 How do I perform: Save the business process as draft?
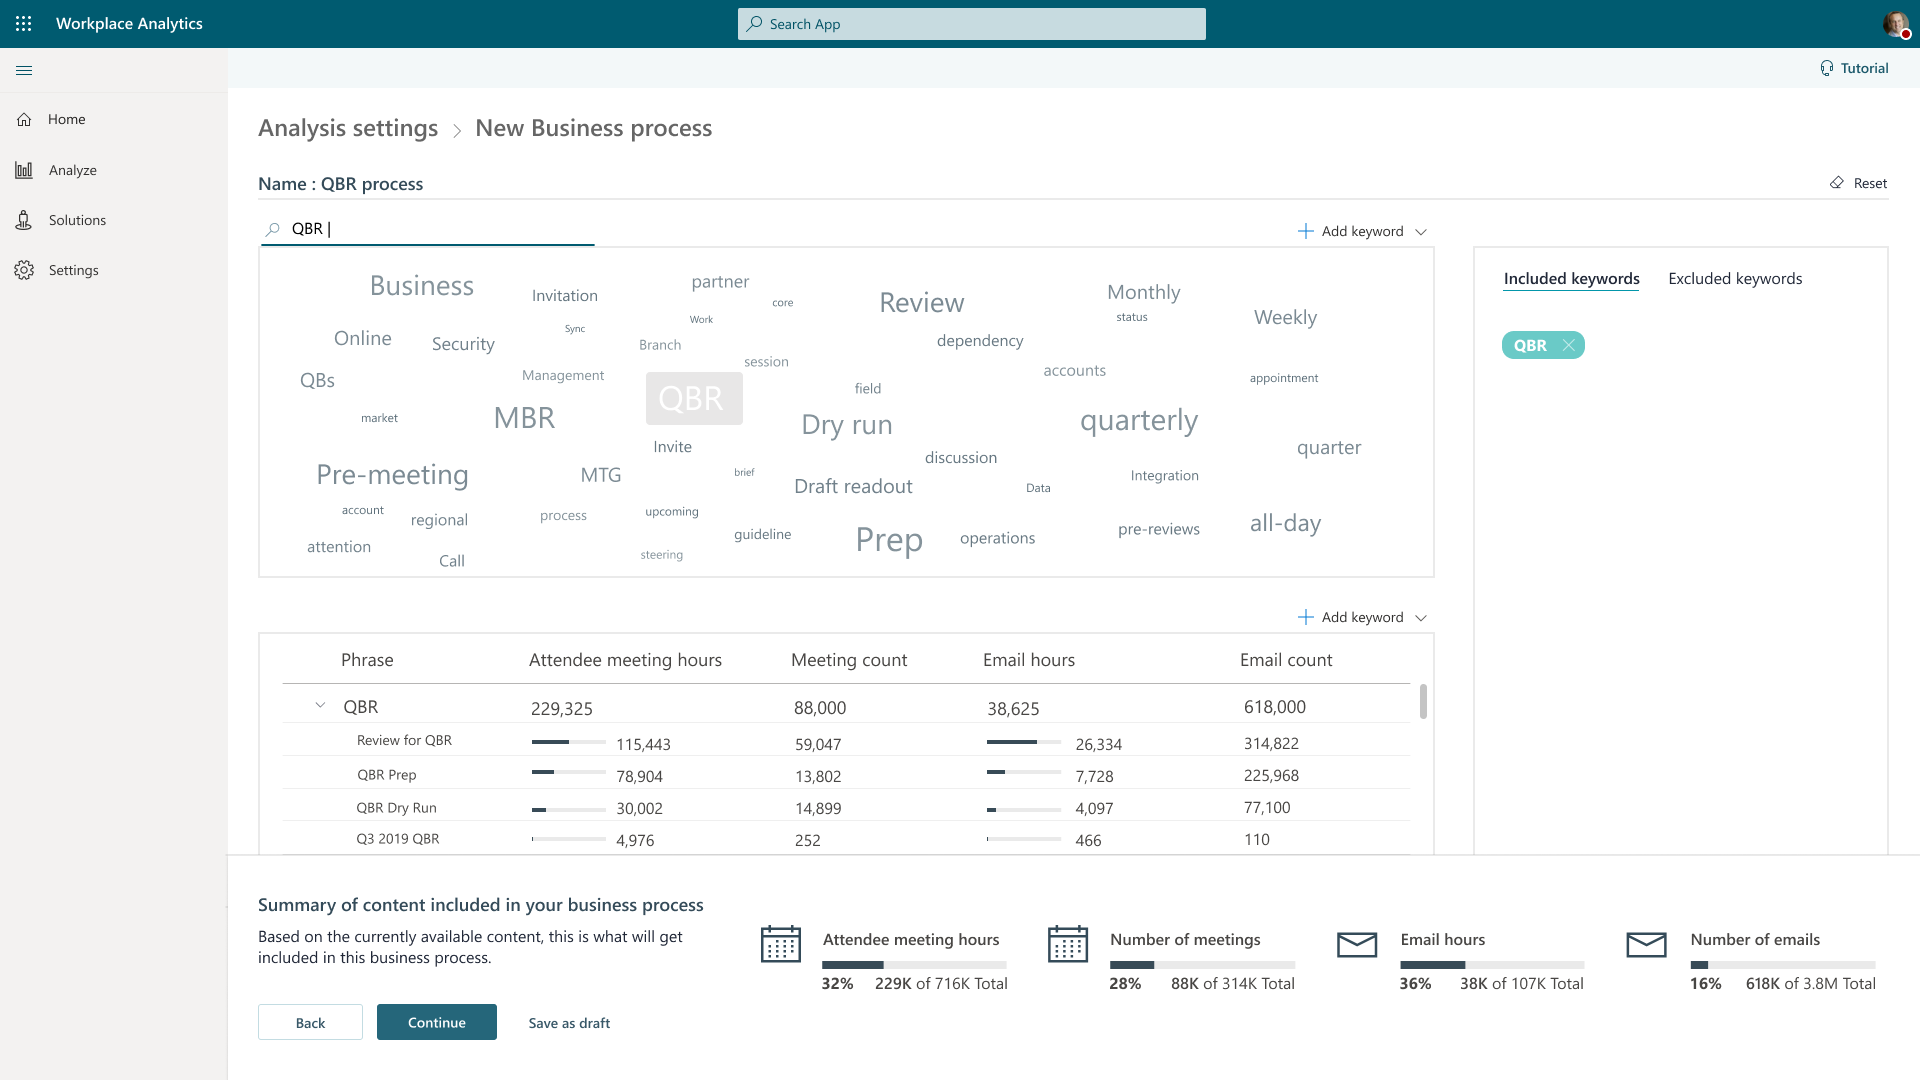point(568,1022)
